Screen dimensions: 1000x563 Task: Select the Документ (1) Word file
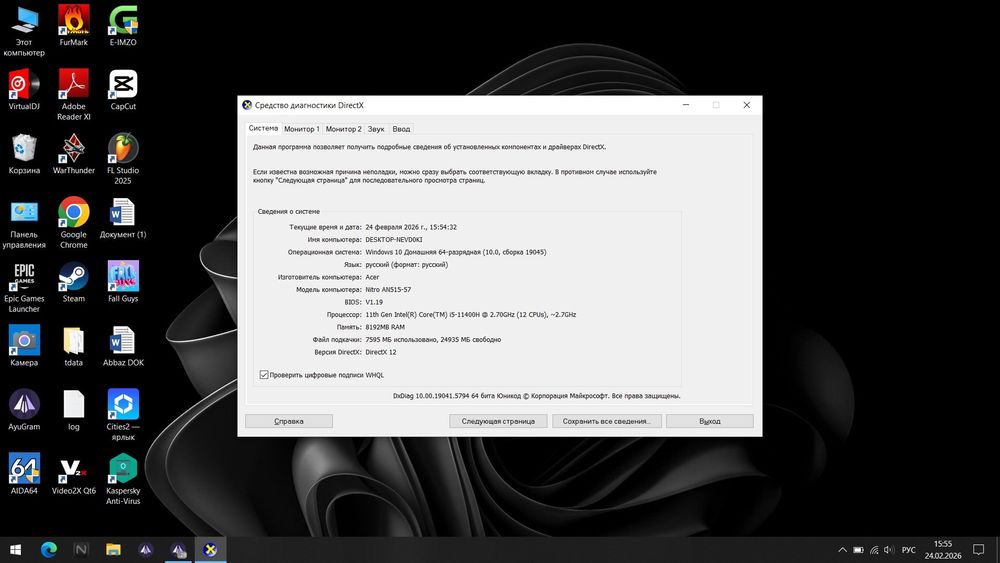(x=123, y=219)
